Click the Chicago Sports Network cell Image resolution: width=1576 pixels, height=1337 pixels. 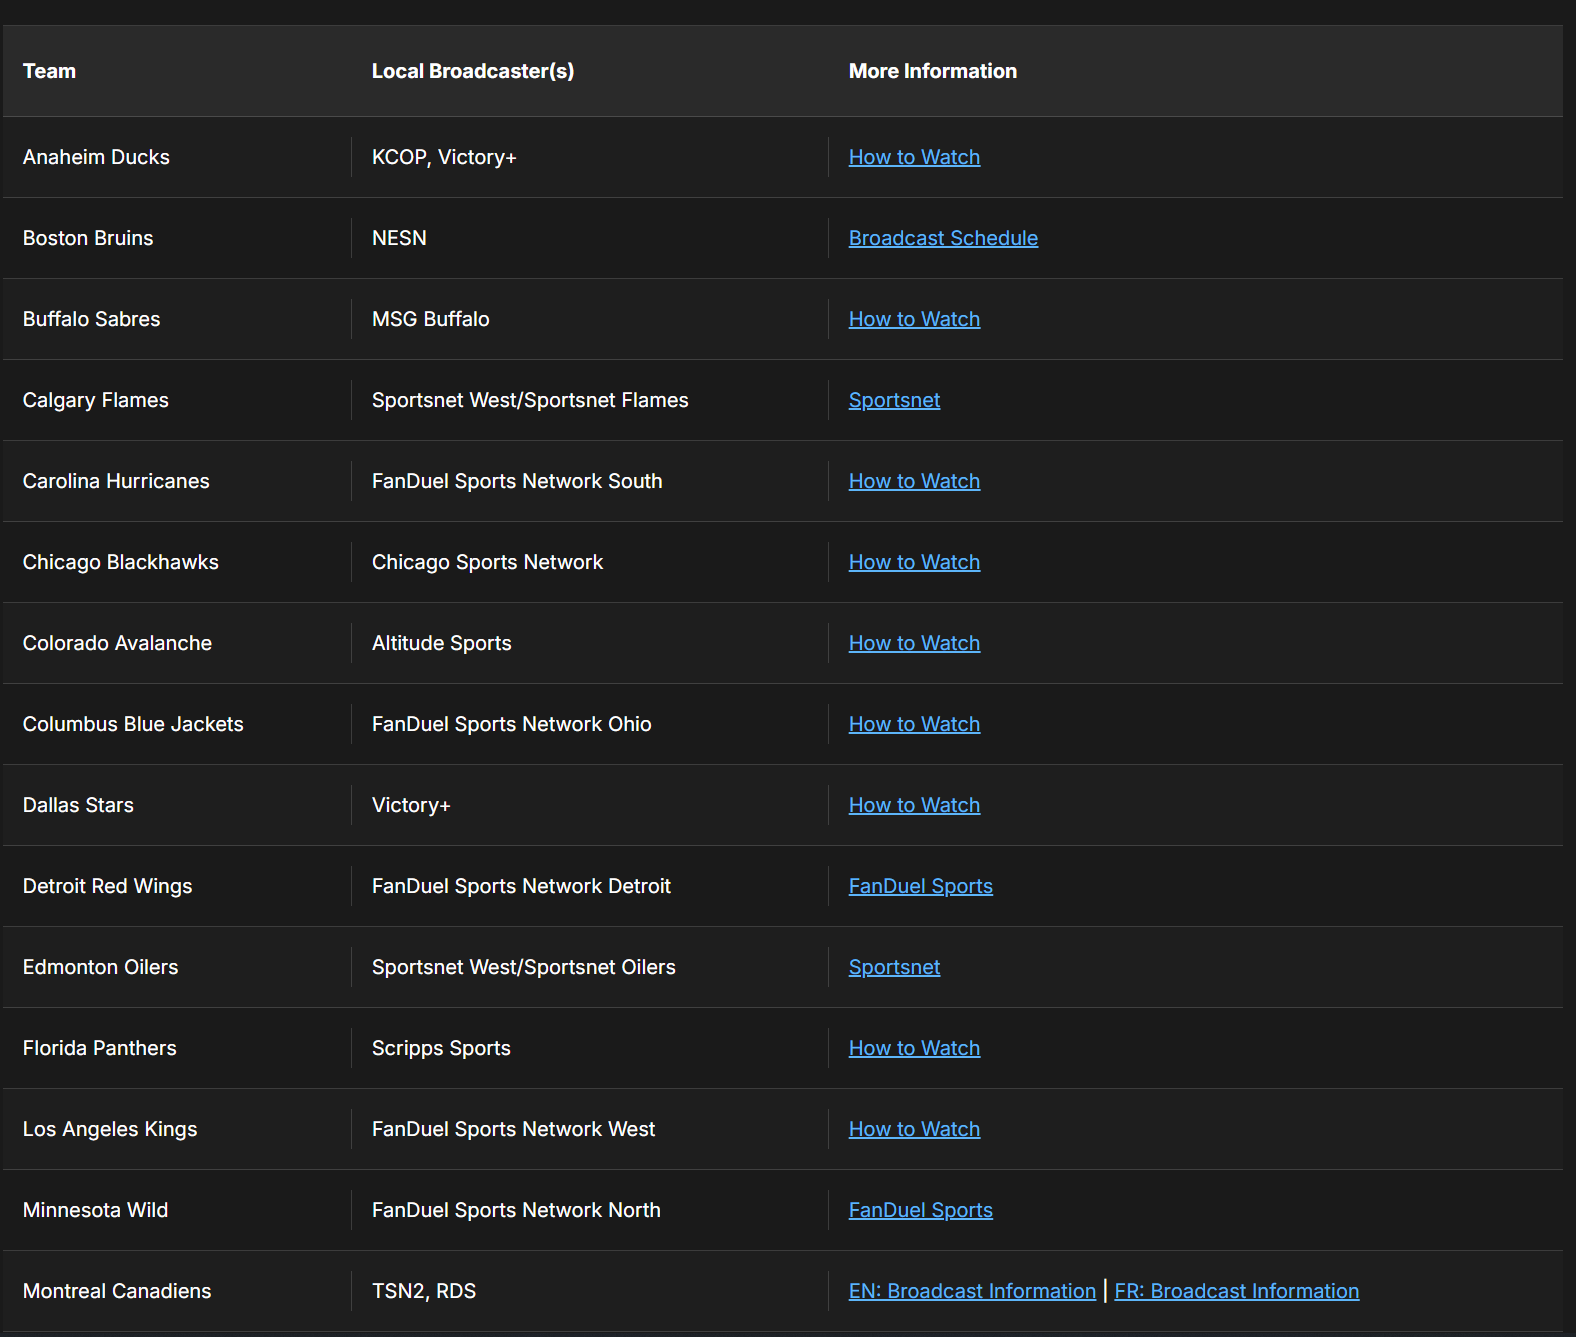click(590, 562)
